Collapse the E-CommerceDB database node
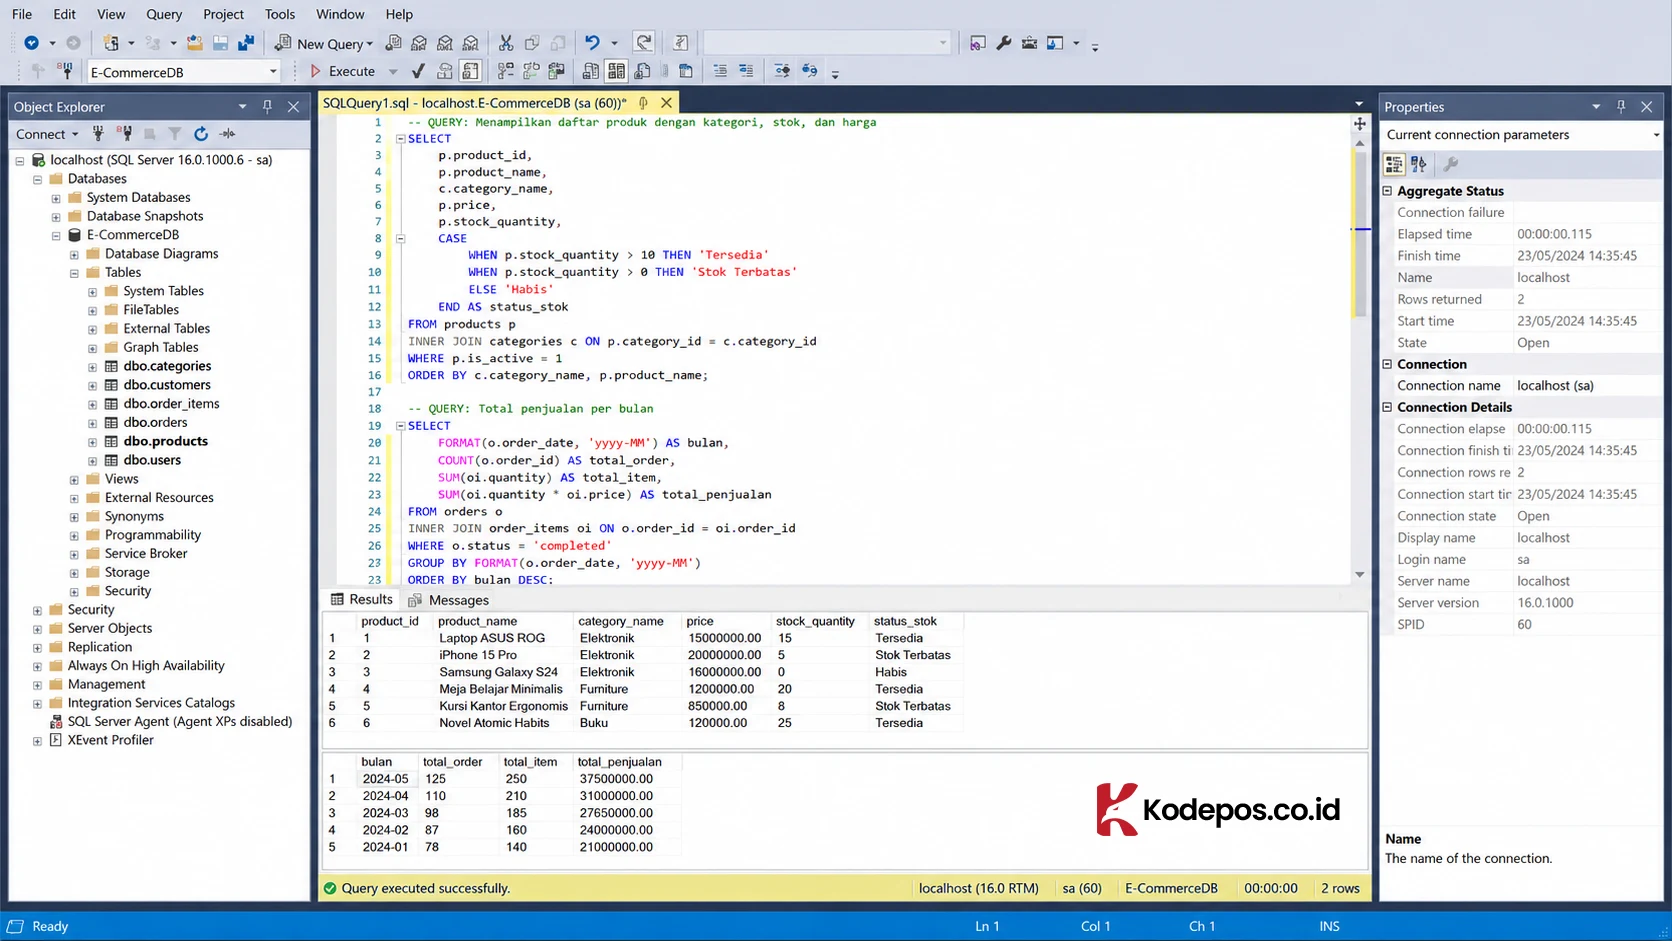Screen dimensions: 1672x941 pyautogui.click(x=56, y=235)
